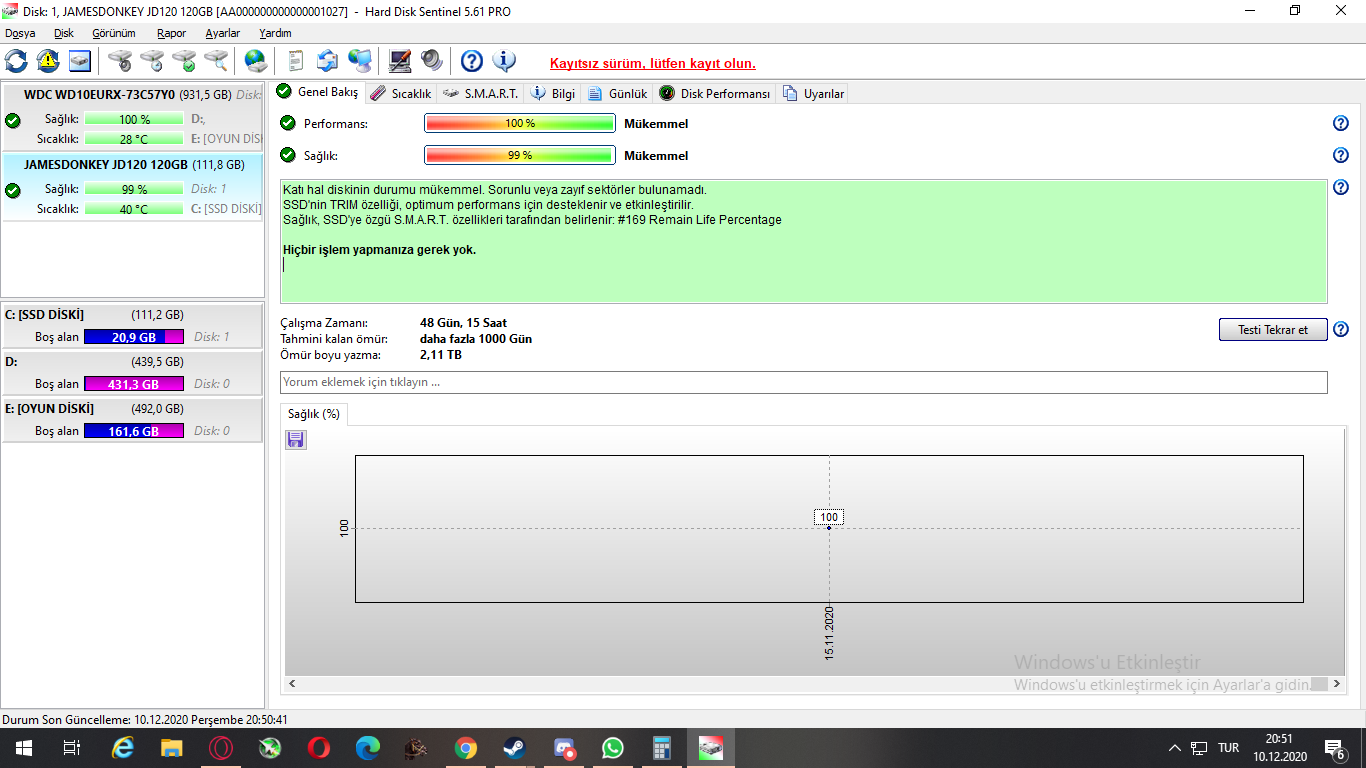Open Google Chrome from the taskbar
The width and height of the screenshot is (1366, 768).
[465, 748]
